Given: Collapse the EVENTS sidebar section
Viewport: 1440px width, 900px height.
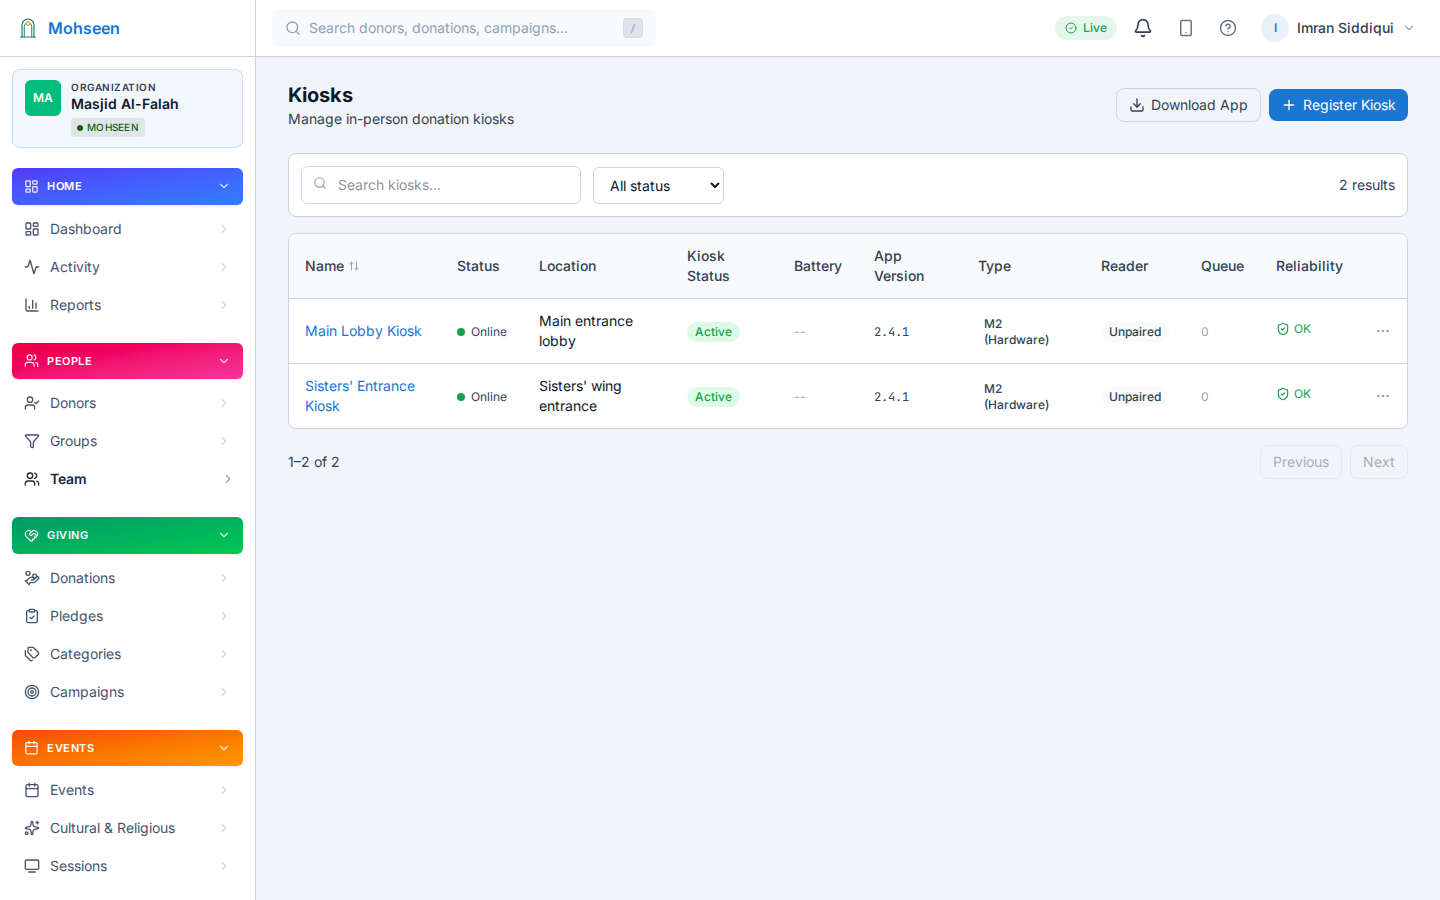Looking at the screenshot, I should 127,748.
